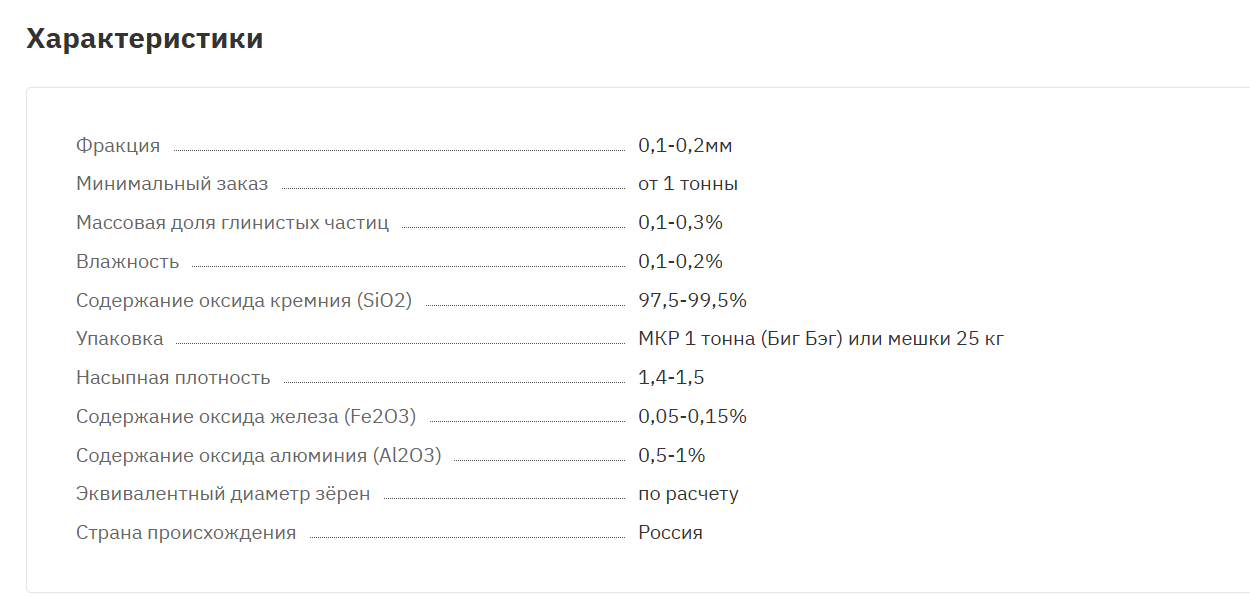
Task: Select Содержание оксида кремния (SiO2) label
Action: click(x=244, y=301)
